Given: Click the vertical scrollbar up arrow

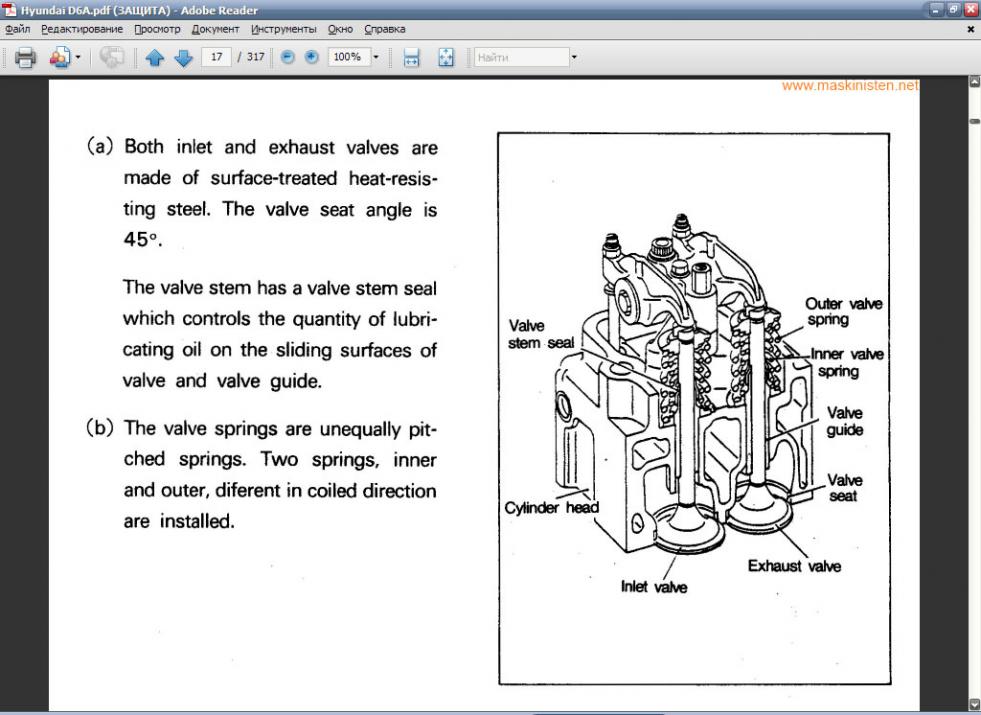Looking at the screenshot, I should point(975,82).
